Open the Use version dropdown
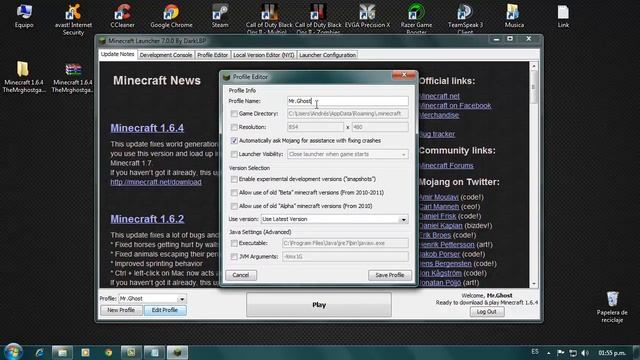This screenshot has height=360, width=640. 334,219
